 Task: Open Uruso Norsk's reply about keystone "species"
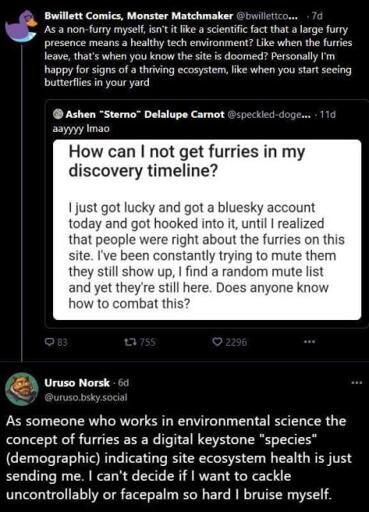(179, 457)
